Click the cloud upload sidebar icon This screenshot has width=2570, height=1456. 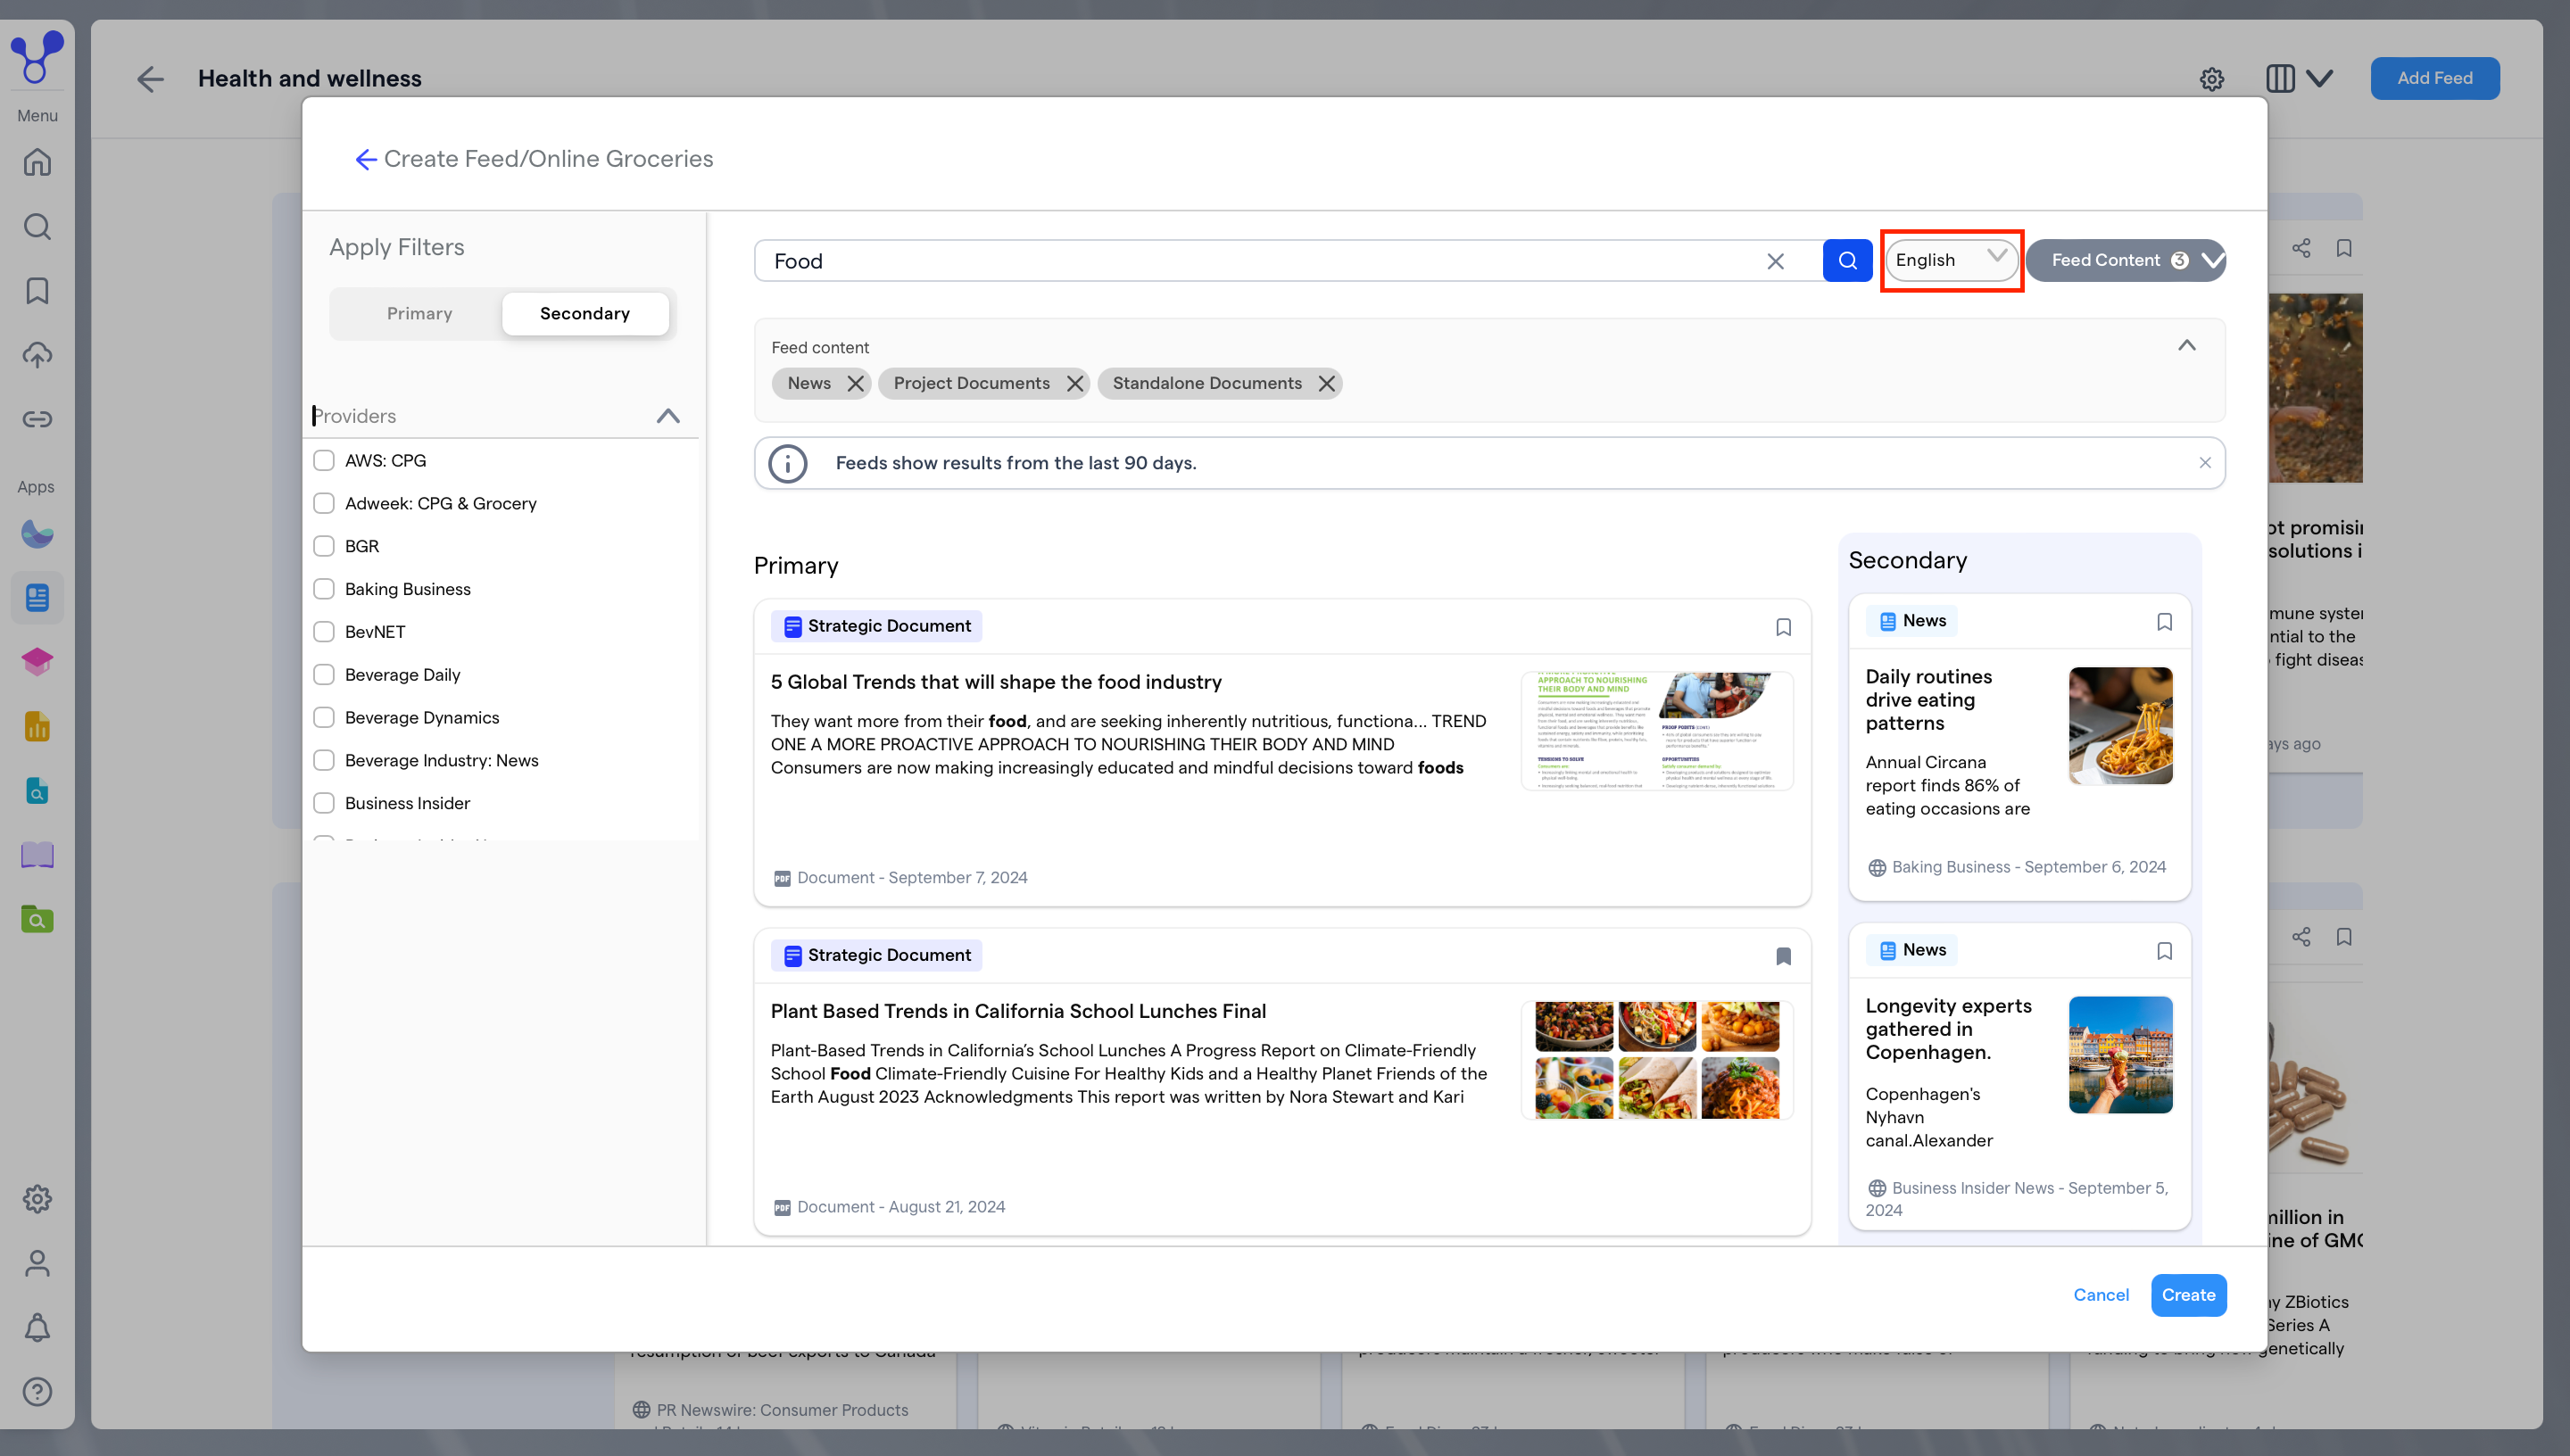click(37, 355)
